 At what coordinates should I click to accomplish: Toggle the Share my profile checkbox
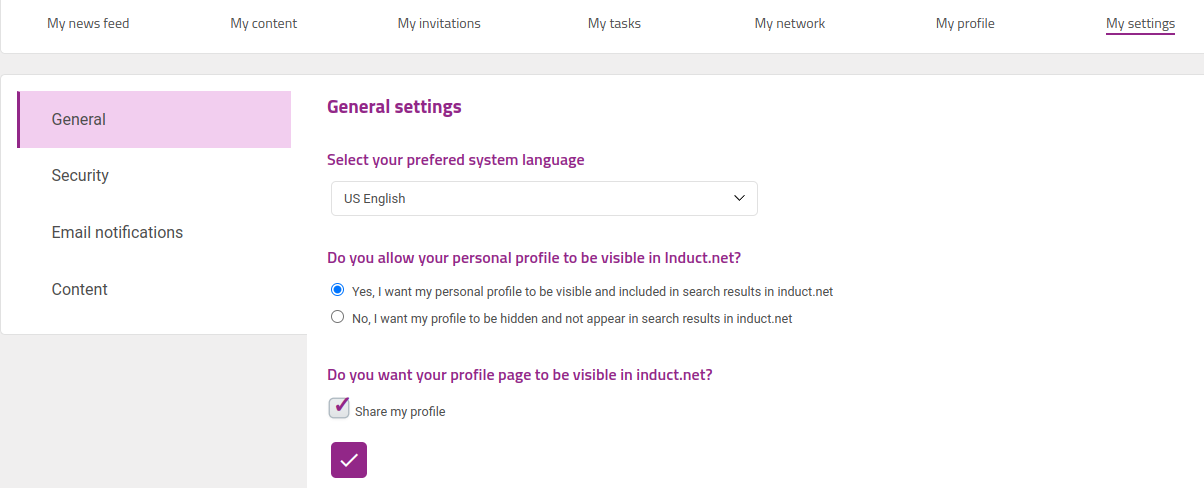(x=339, y=408)
